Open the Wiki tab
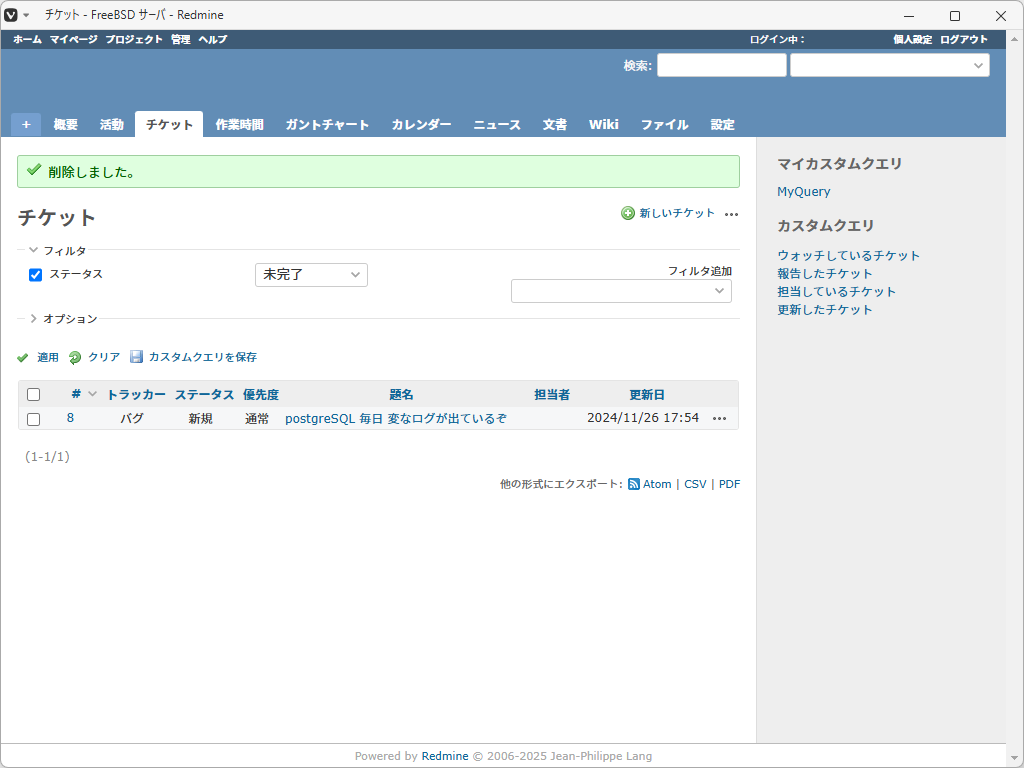Viewport: 1024px width, 768px height. point(603,124)
